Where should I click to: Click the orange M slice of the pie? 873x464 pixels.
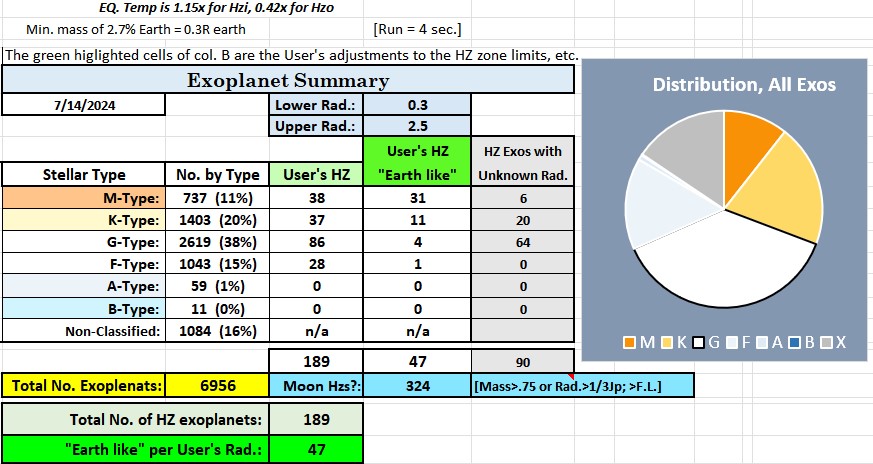point(748,150)
